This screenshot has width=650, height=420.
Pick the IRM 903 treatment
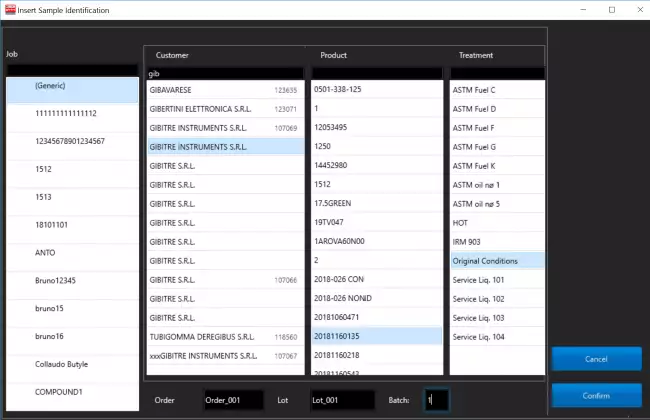click(497, 242)
